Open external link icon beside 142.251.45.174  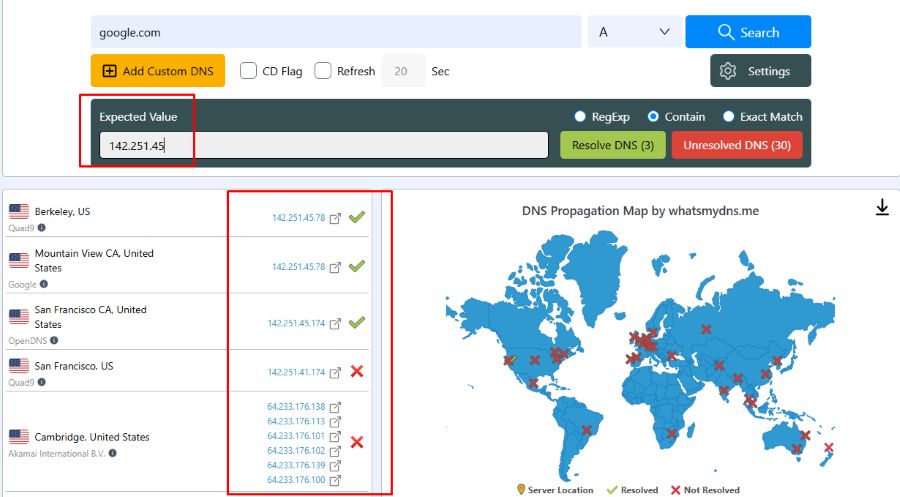(x=335, y=323)
